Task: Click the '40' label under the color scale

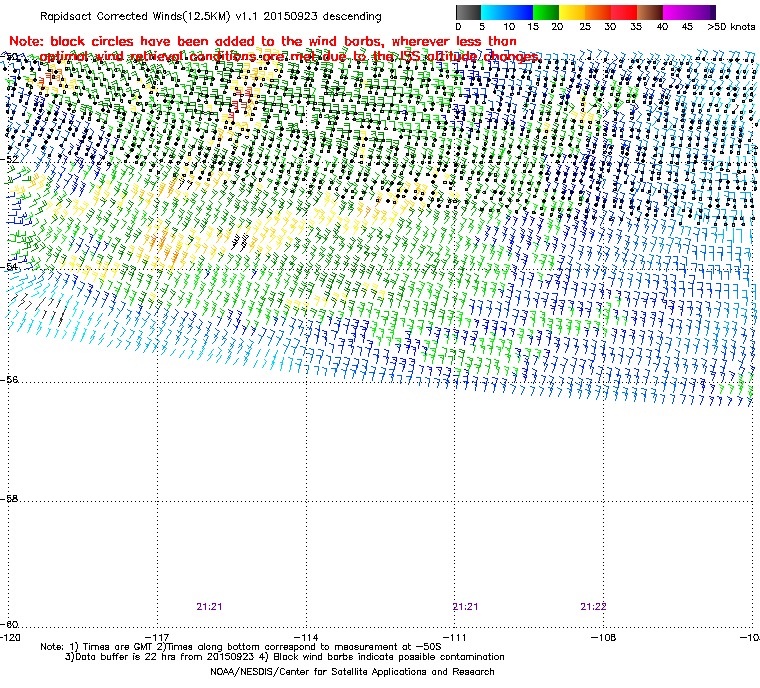Action: pos(662,27)
